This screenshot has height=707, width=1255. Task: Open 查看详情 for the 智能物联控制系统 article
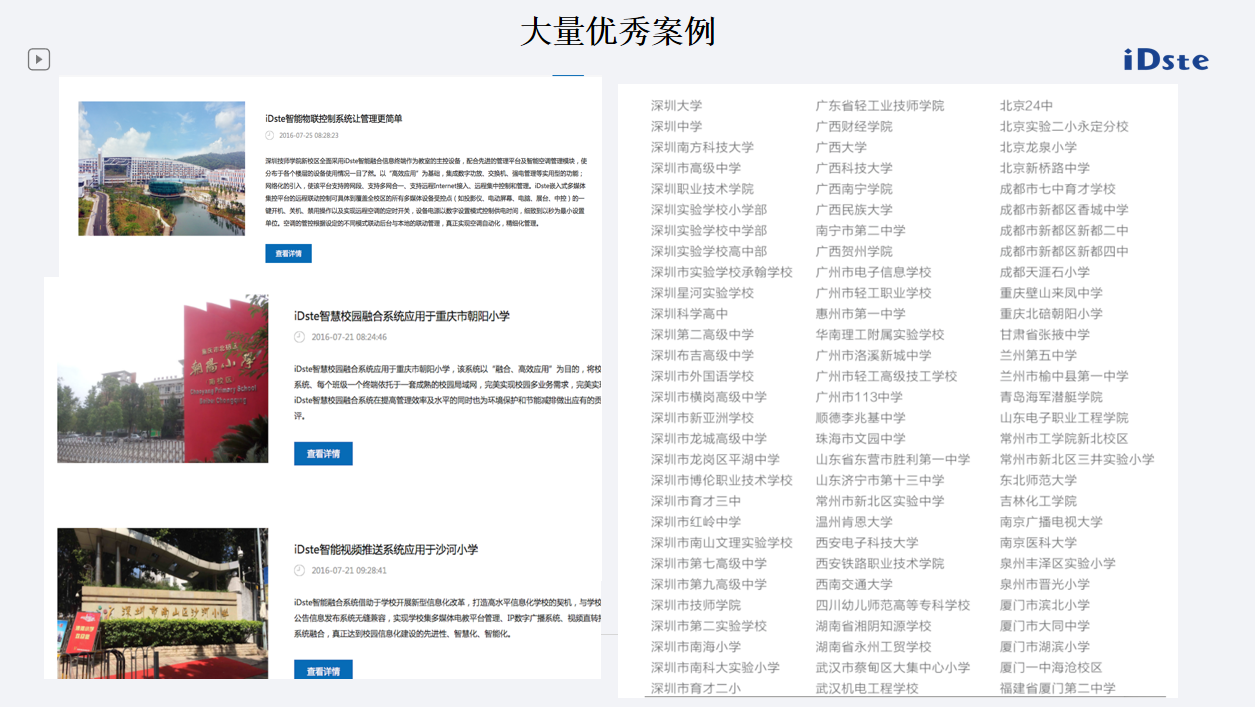tap(288, 254)
